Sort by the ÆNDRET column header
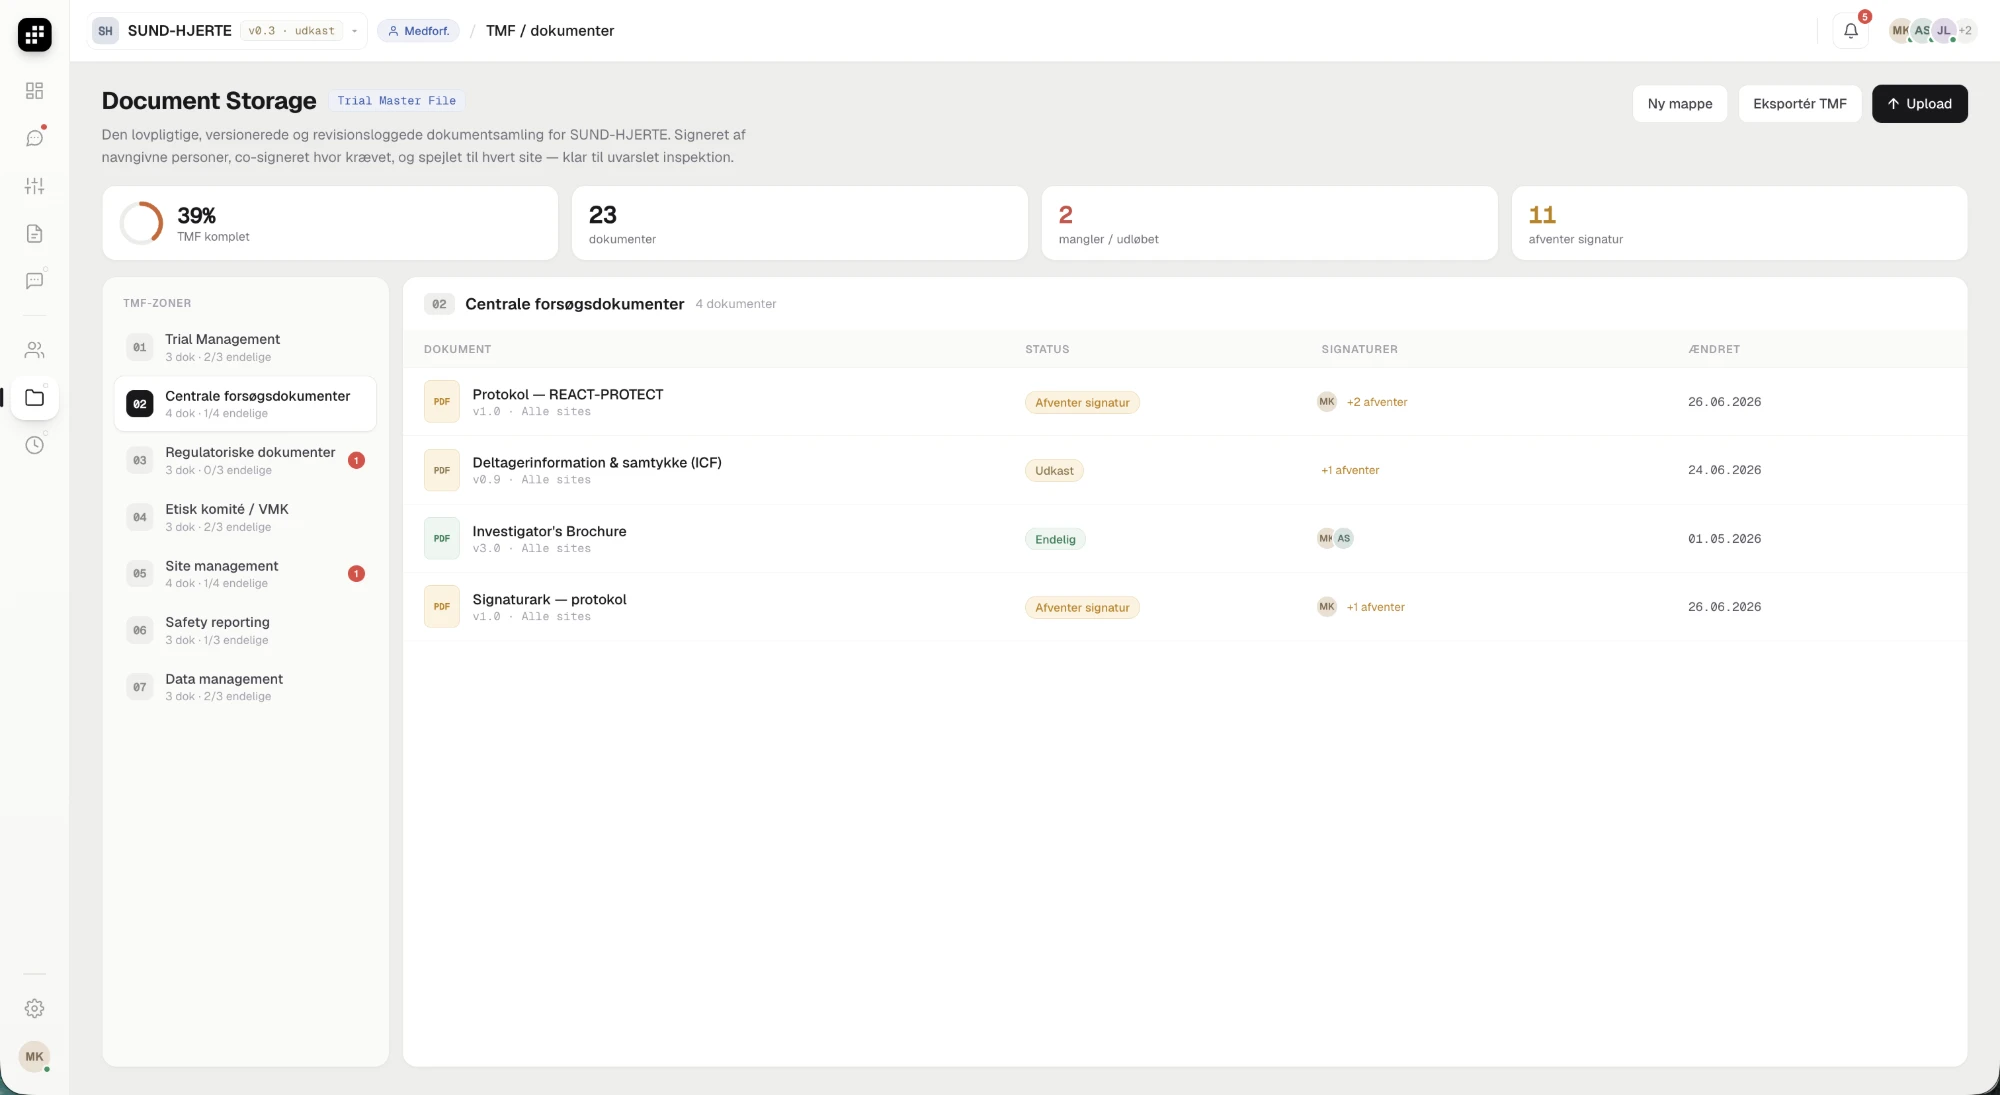Screen dimensions: 2000x1095 click(x=1714, y=349)
